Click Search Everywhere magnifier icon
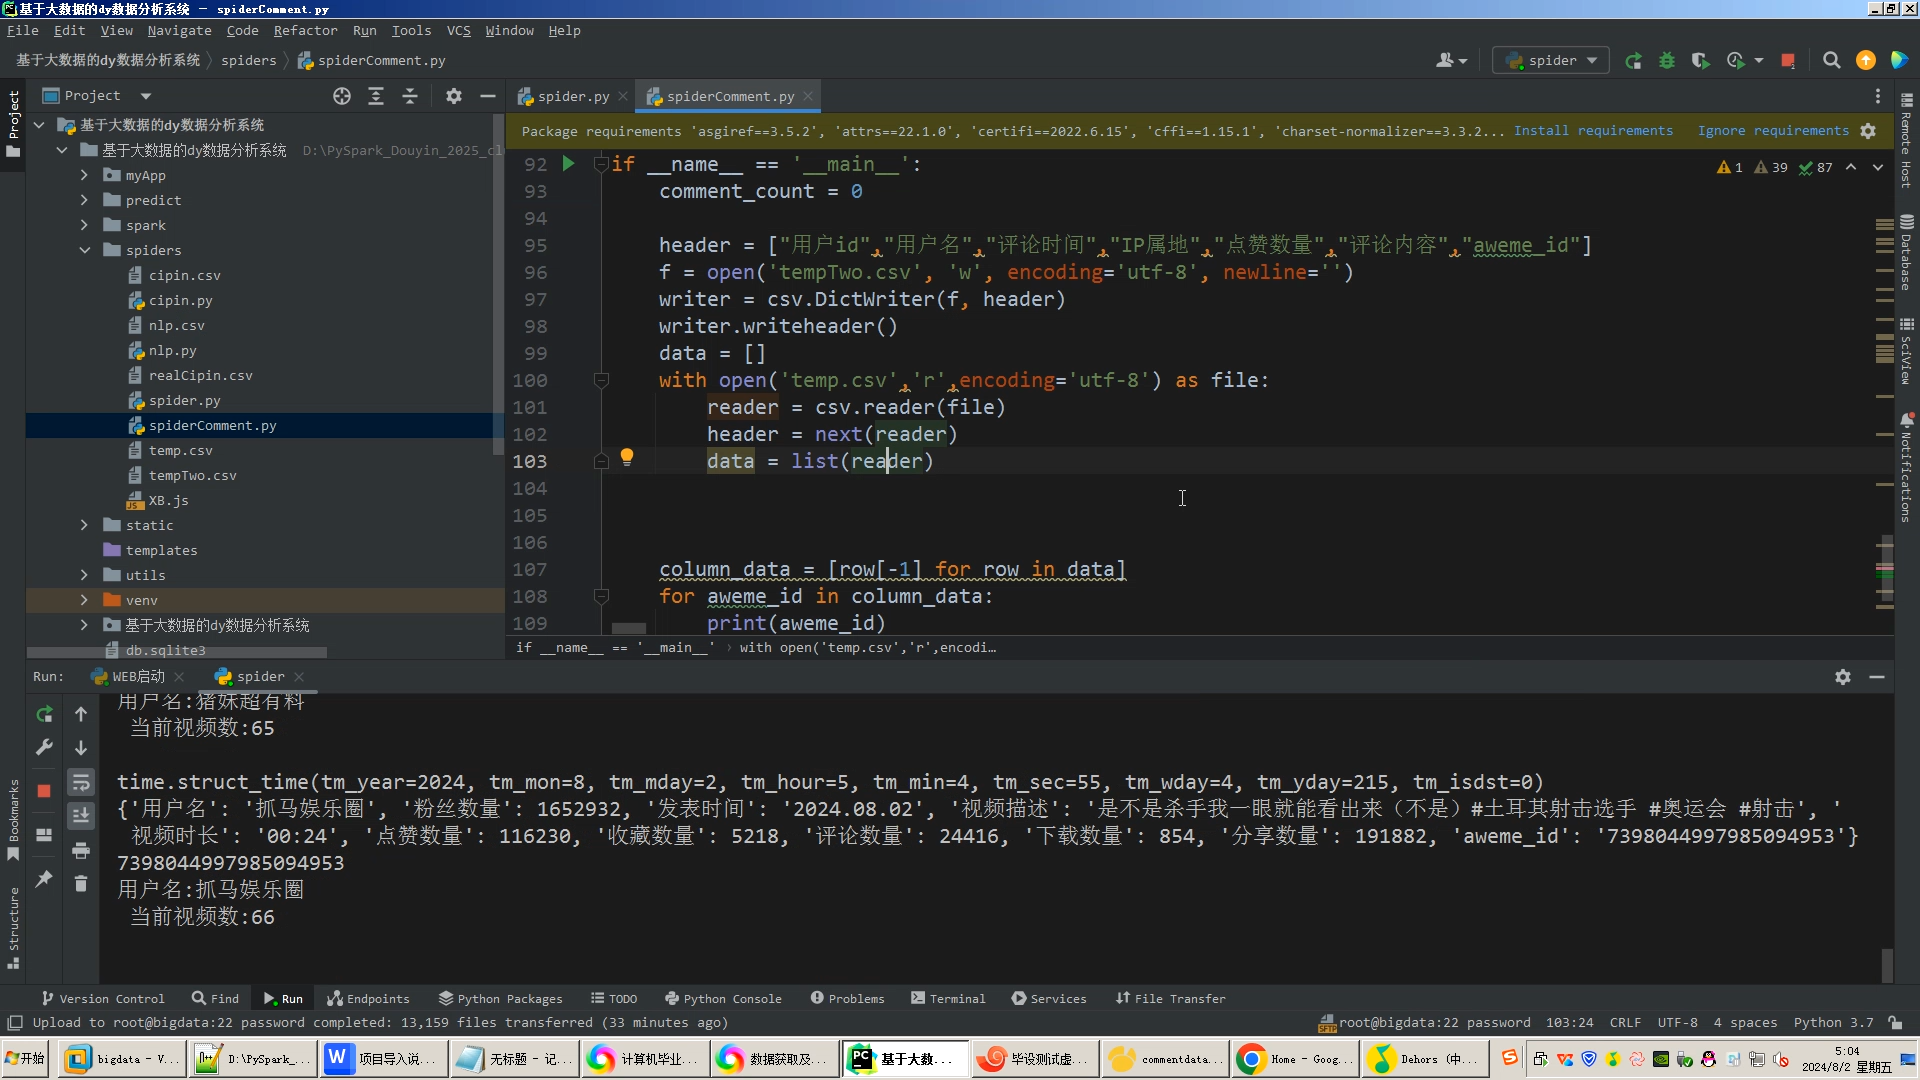The height and width of the screenshot is (1080, 1920). (x=1831, y=61)
